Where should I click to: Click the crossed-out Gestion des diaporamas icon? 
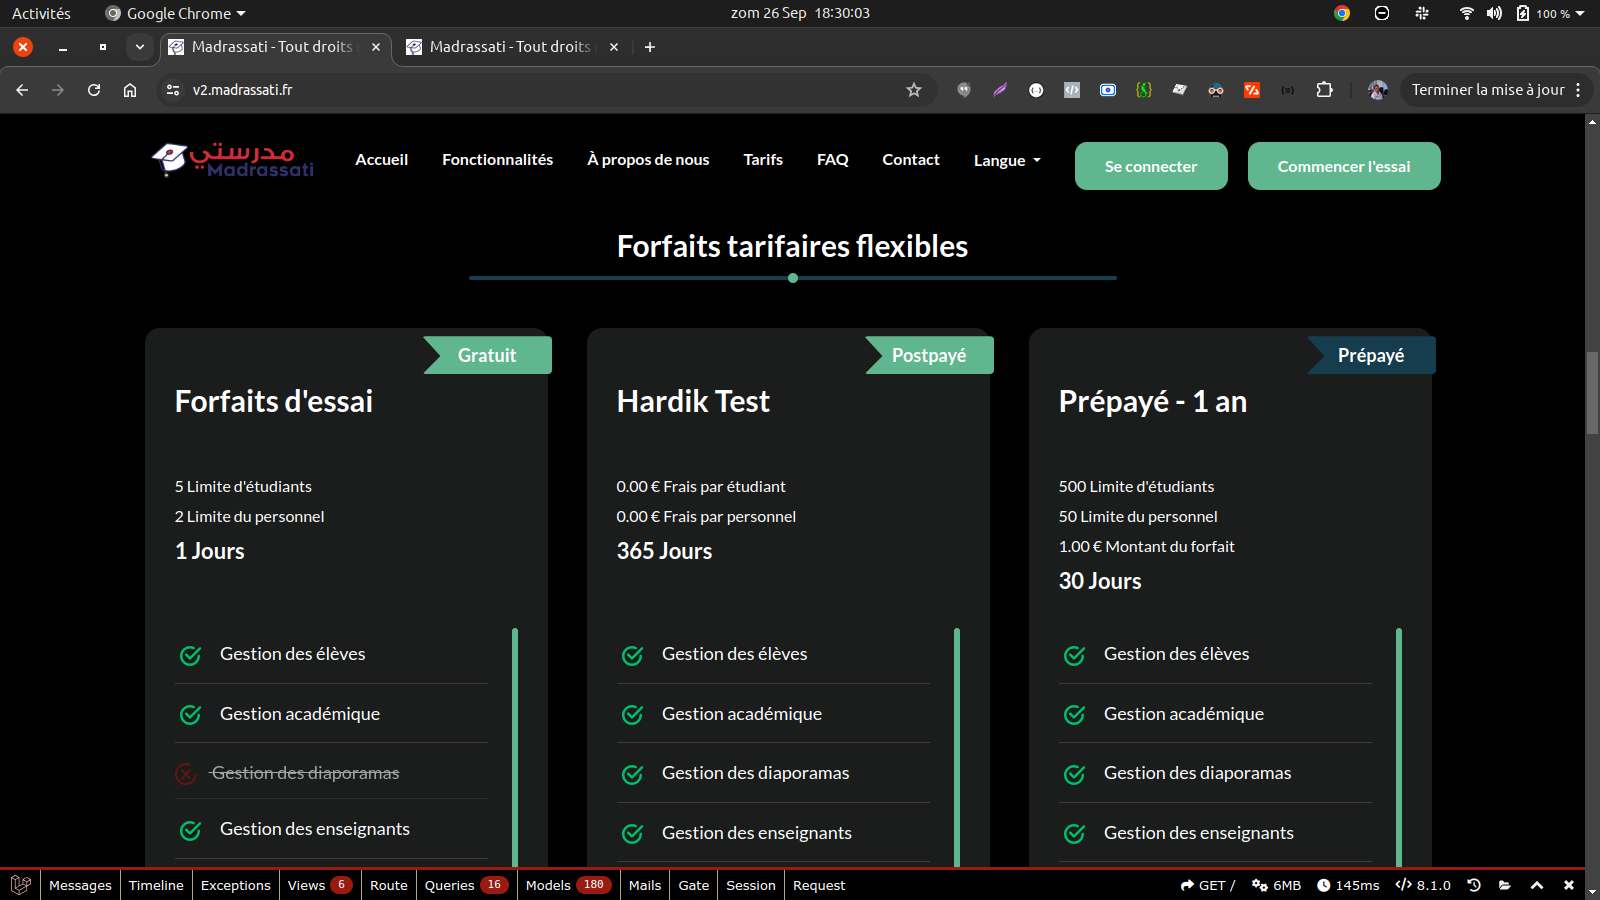coord(186,773)
